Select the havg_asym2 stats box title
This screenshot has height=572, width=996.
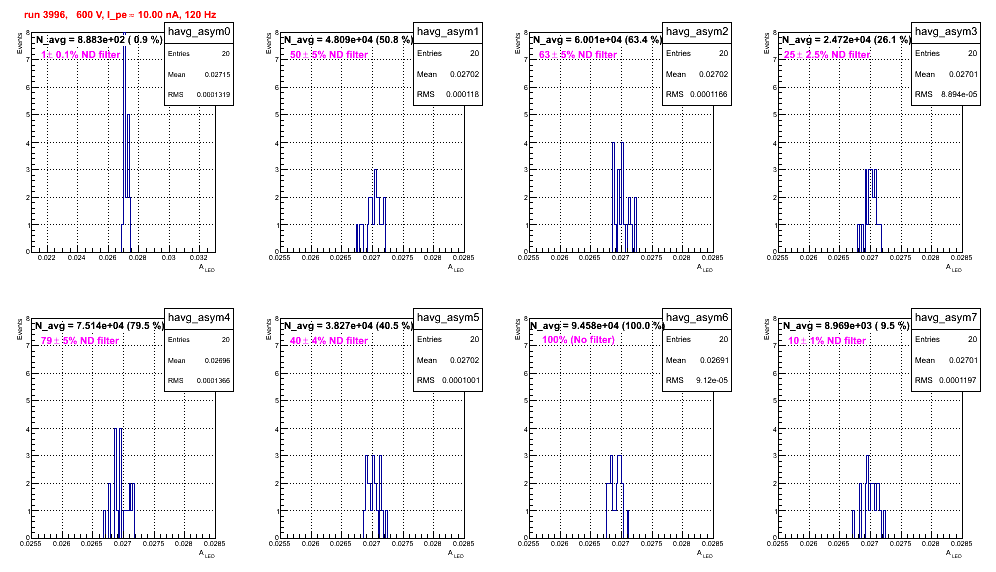click(697, 31)
